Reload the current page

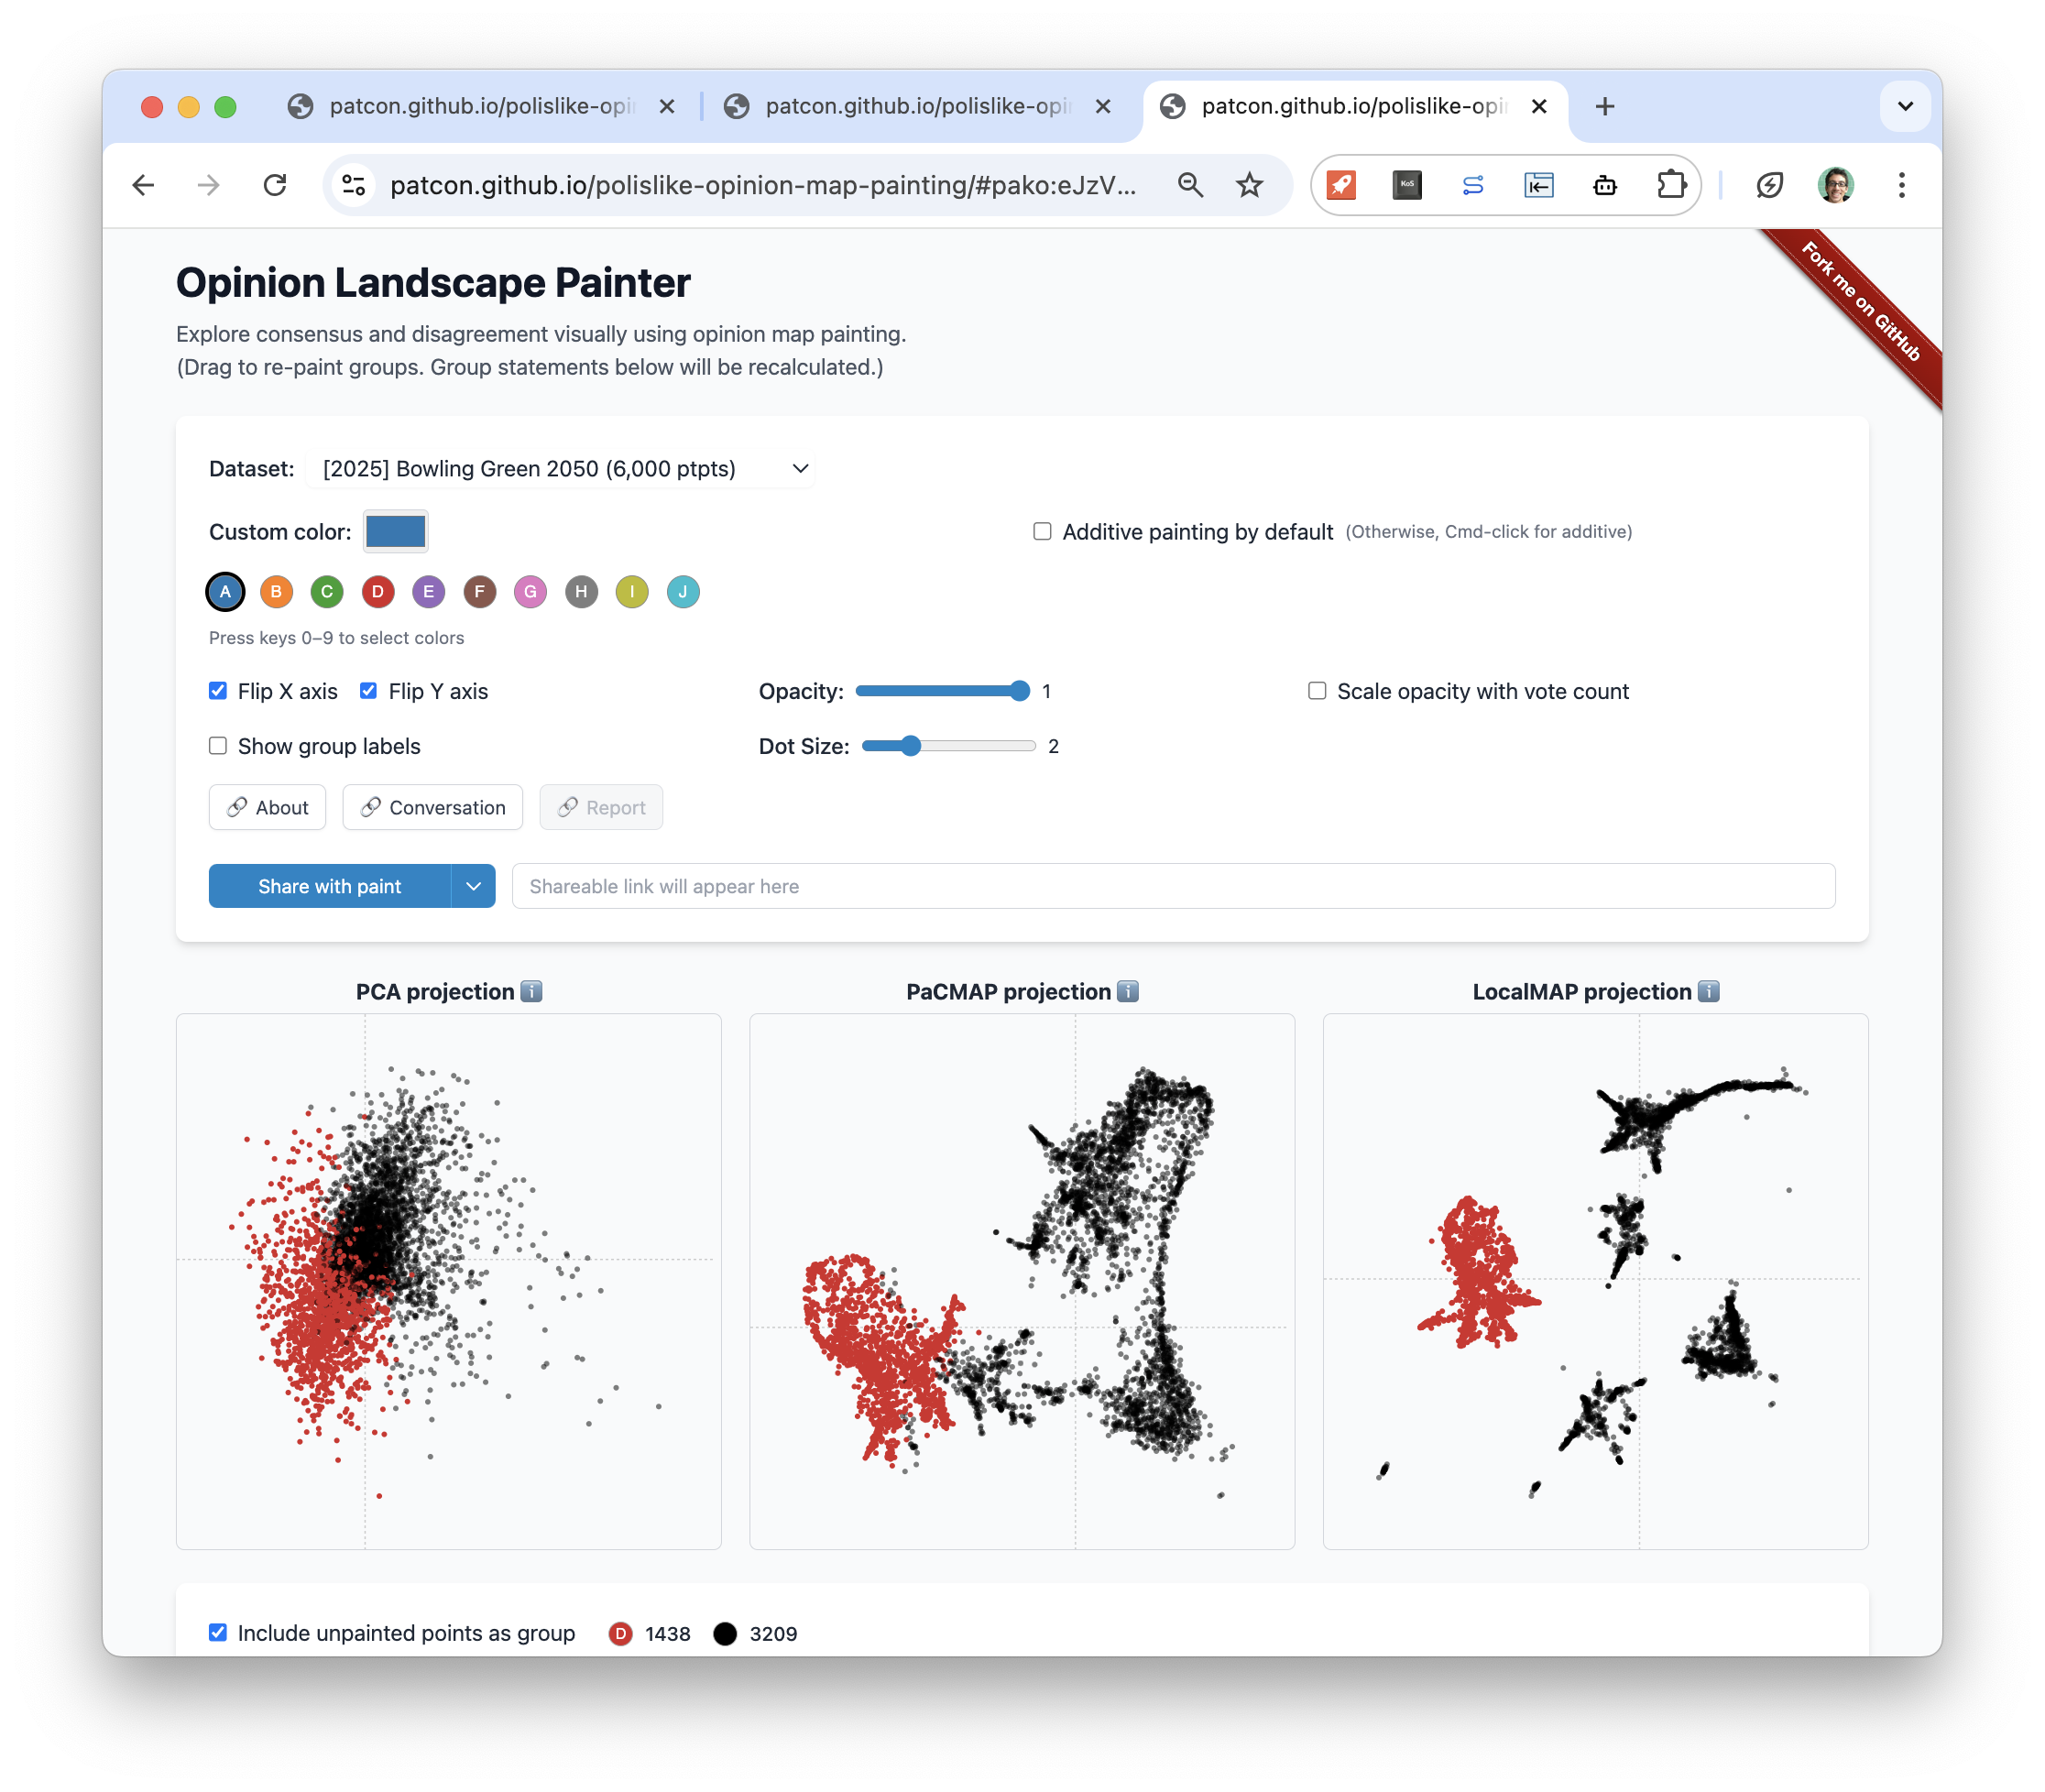pos(275,185)
